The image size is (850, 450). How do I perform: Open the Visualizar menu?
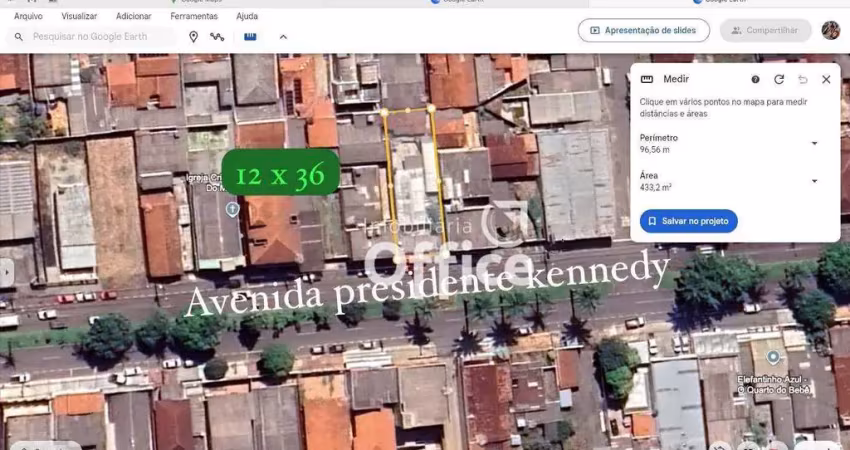(79, 16)
